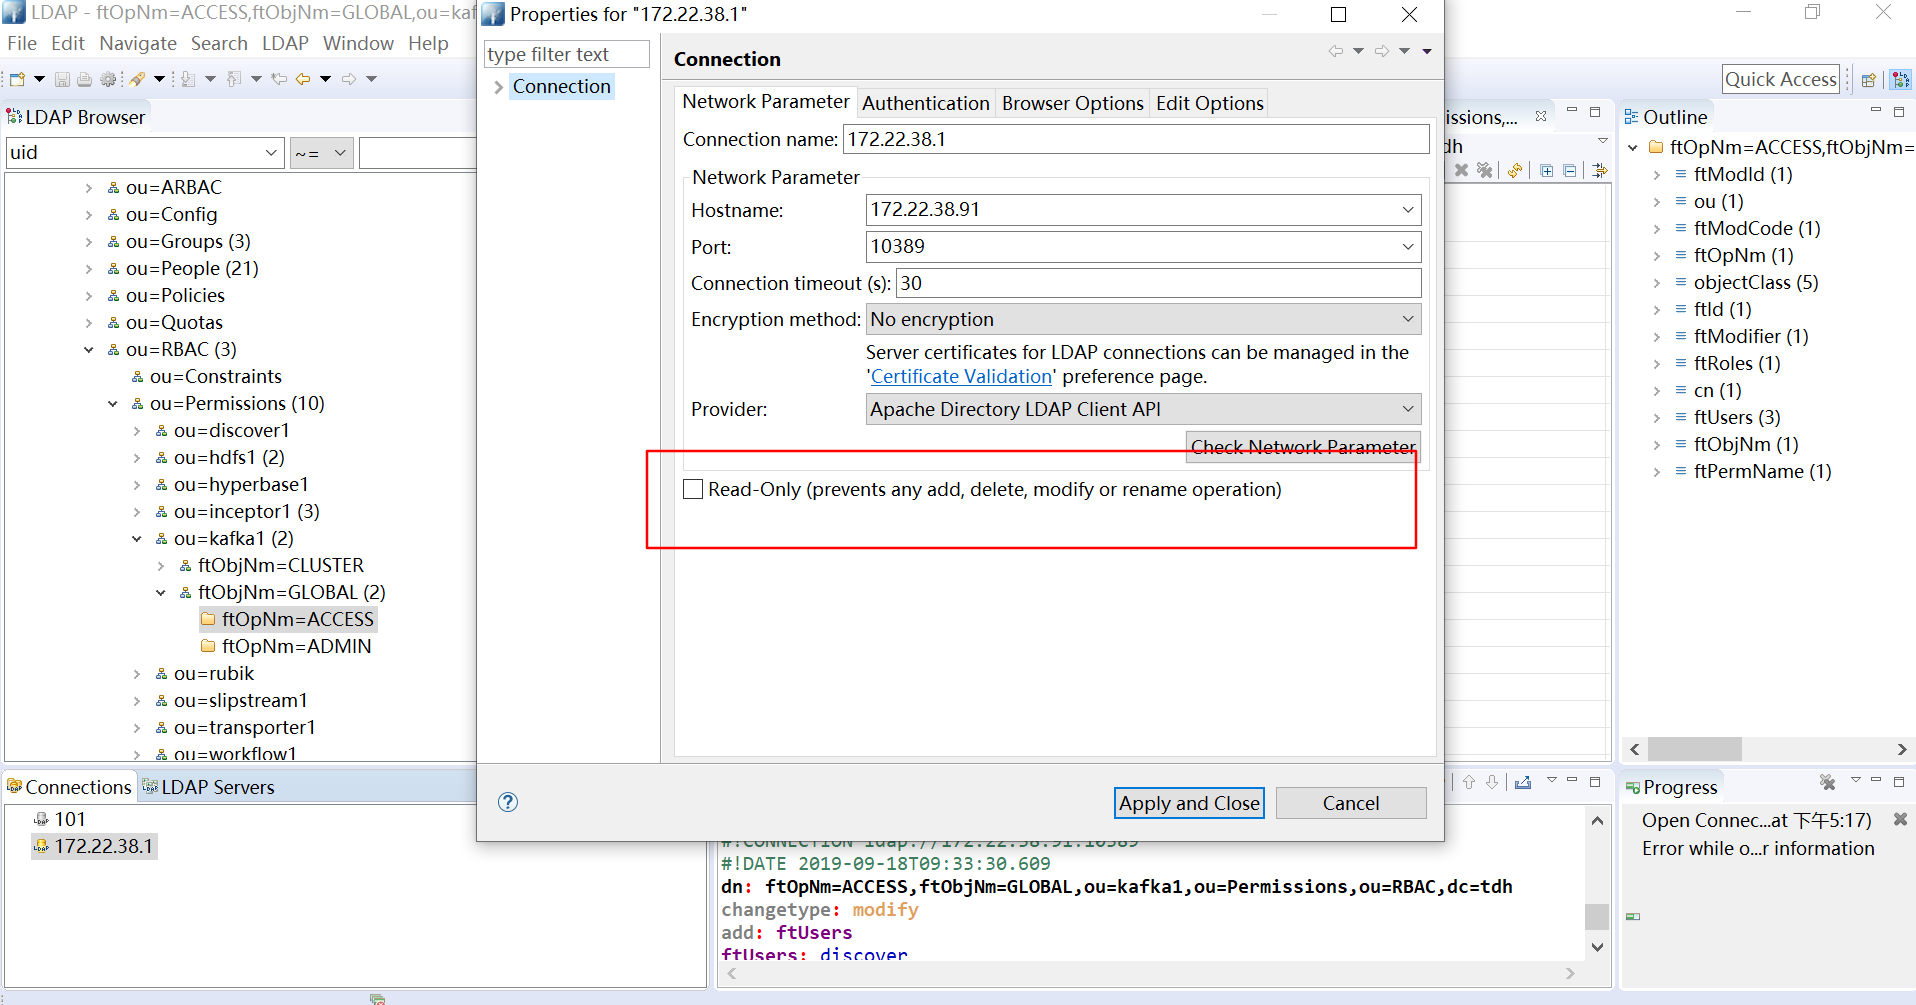Screen dimensions: 1916x1005
Task: Open the help icon in Properties dialog
Action: click(x=508, y=802)
